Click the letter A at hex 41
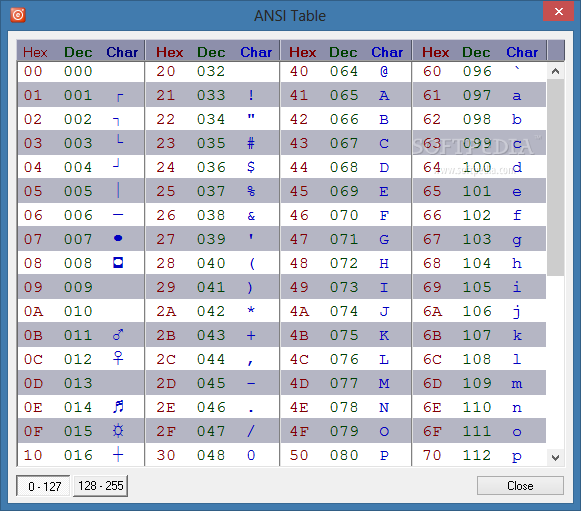 384,96
